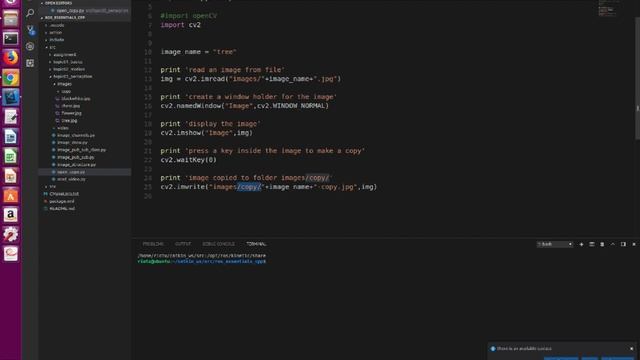The width and height of the screenshot is (640, 360).
Task: Collapse the src folder
Action: point(52,47)
